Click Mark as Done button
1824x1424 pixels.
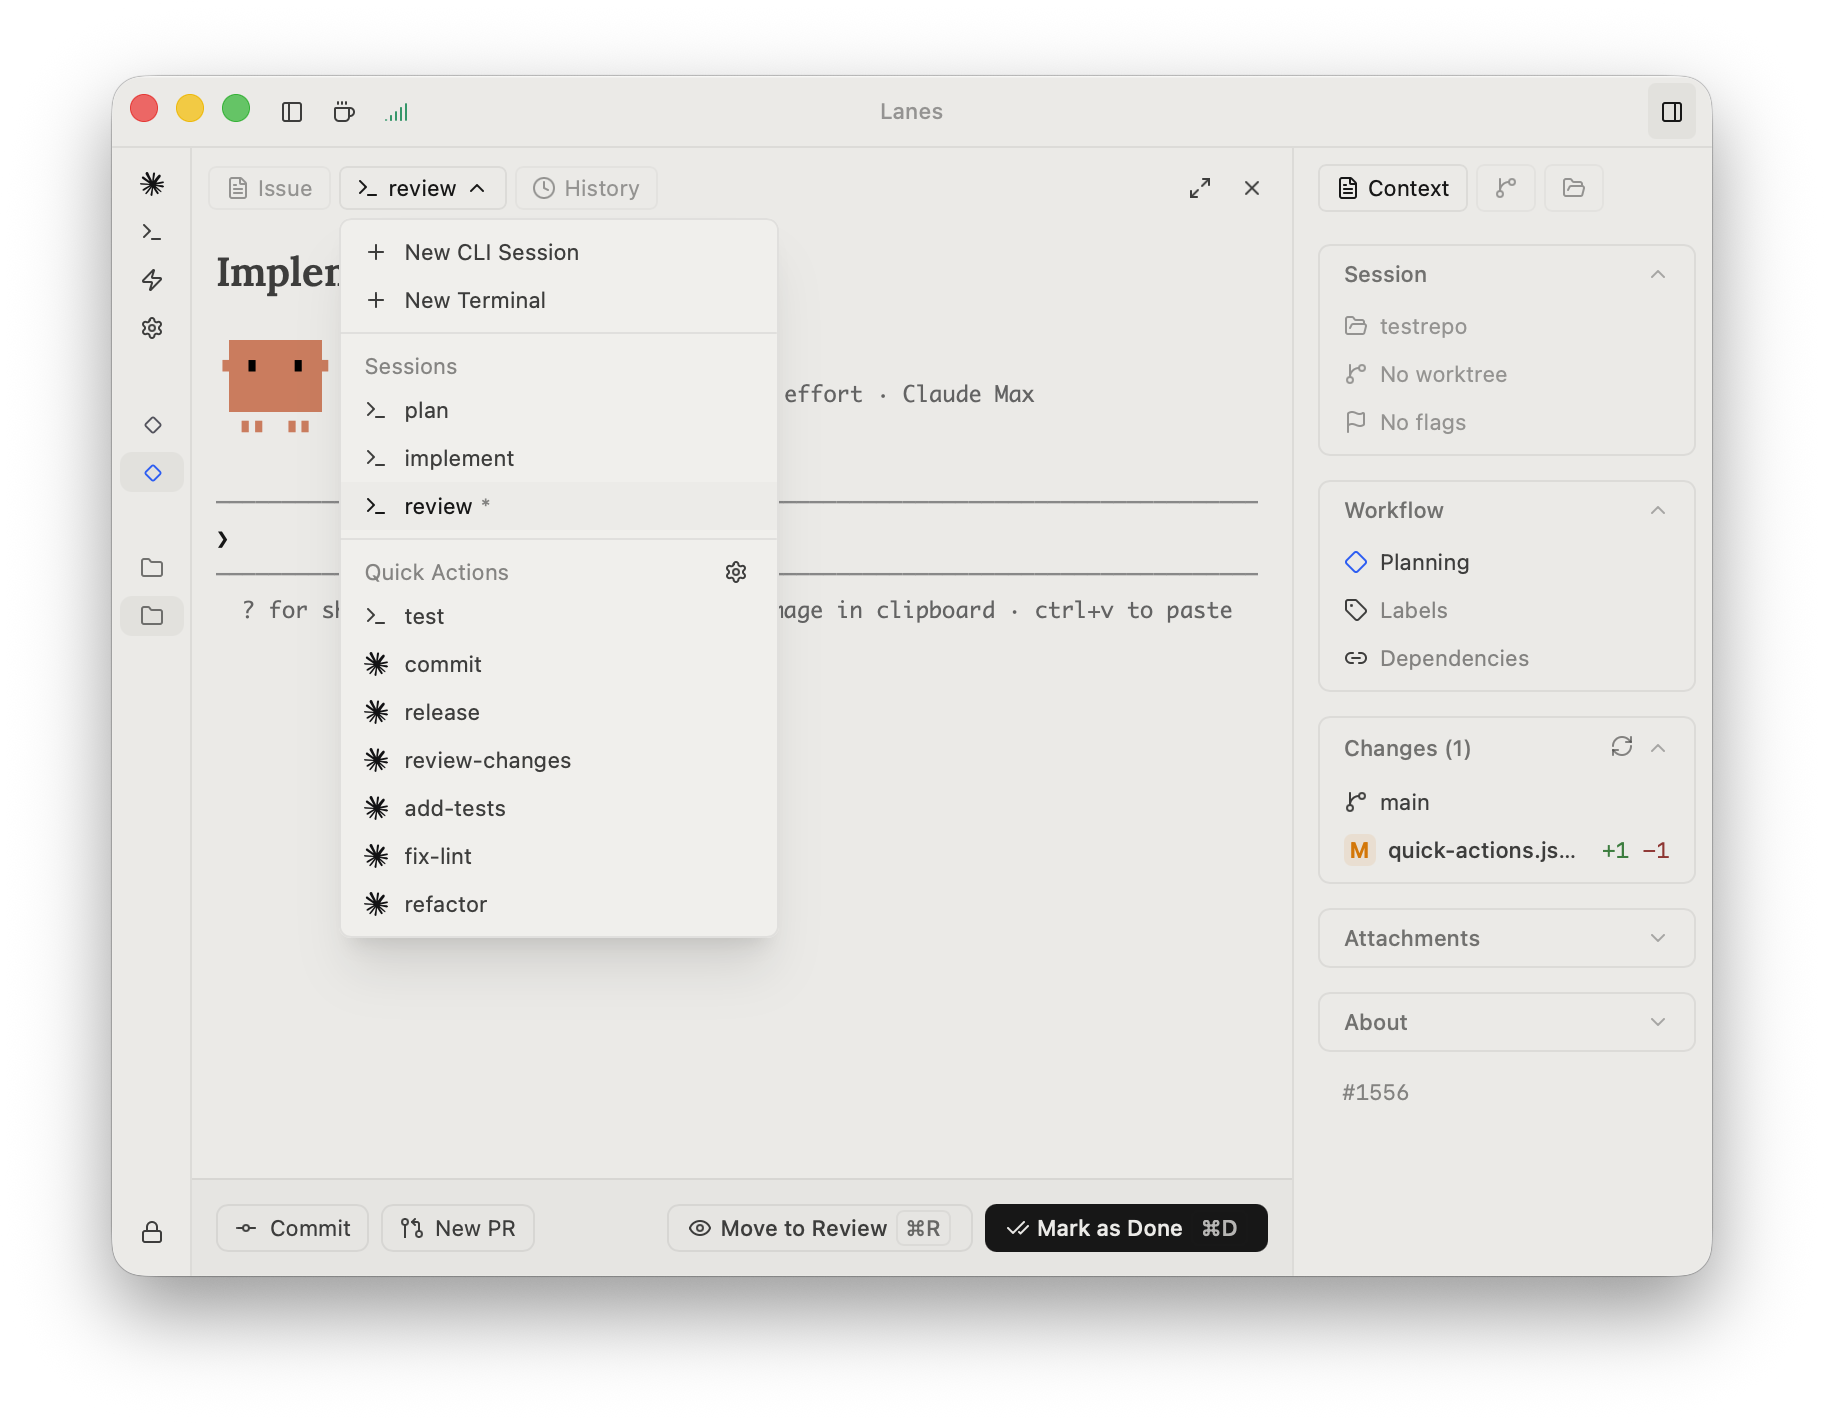pos(1126,1228)
